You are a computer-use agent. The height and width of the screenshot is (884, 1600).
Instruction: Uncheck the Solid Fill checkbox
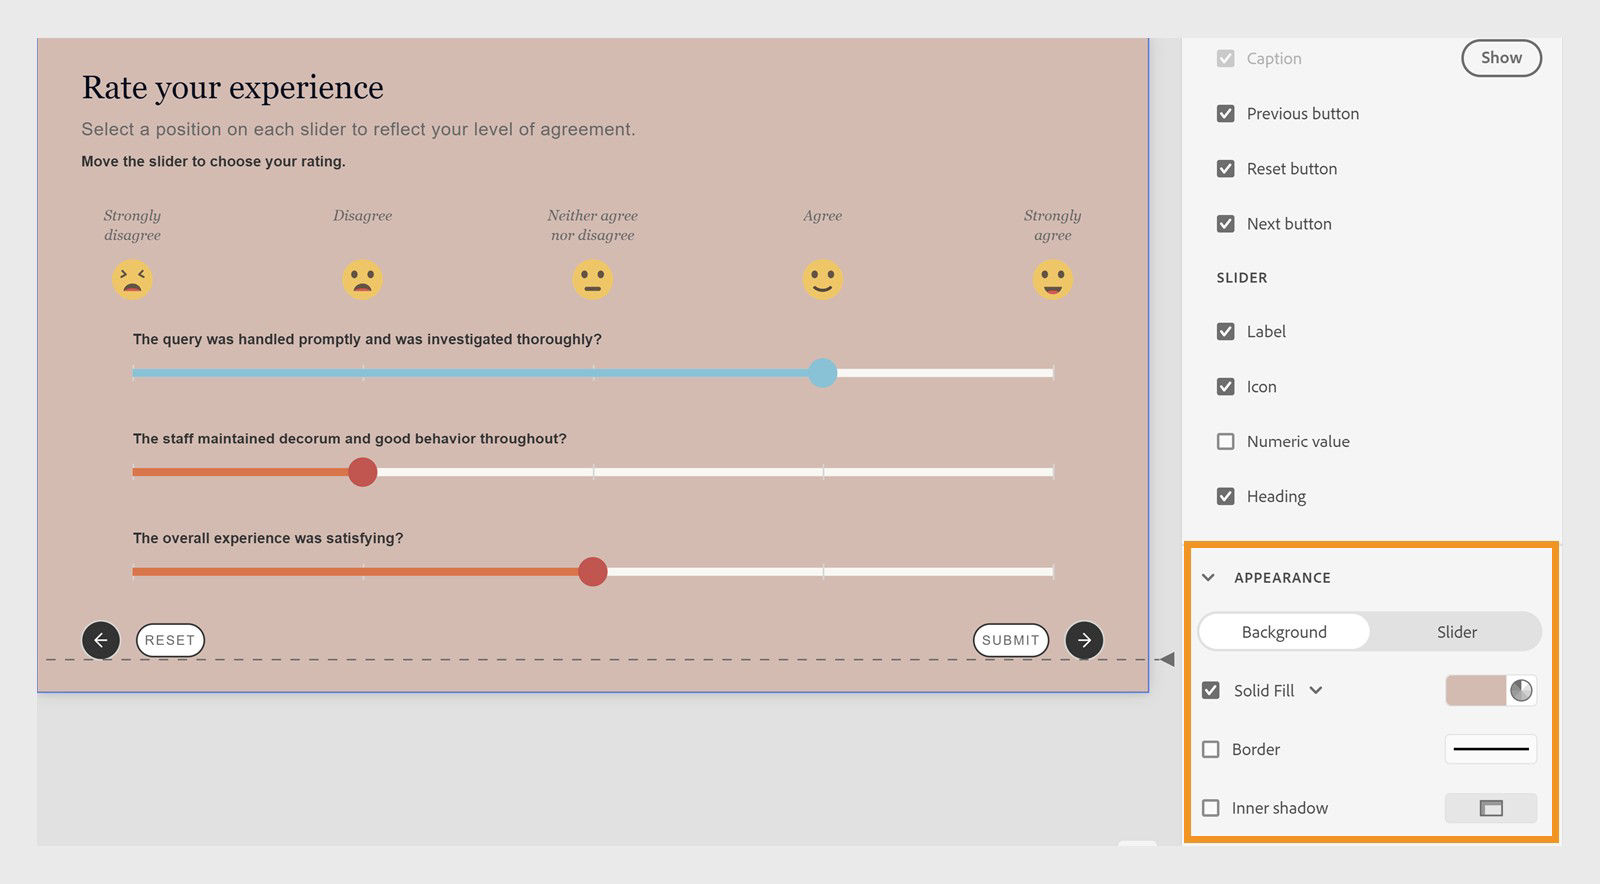pyautogui.click(x=1211, y=690)
